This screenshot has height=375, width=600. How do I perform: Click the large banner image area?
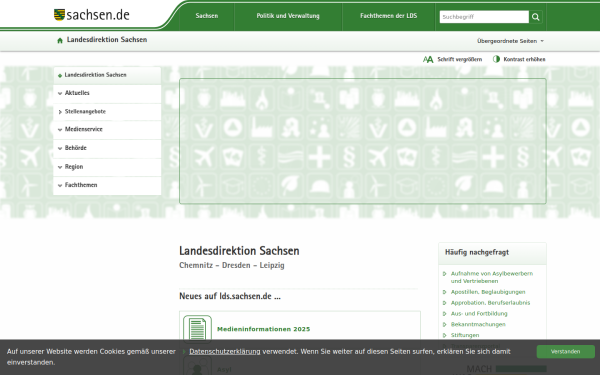[363, 141]
